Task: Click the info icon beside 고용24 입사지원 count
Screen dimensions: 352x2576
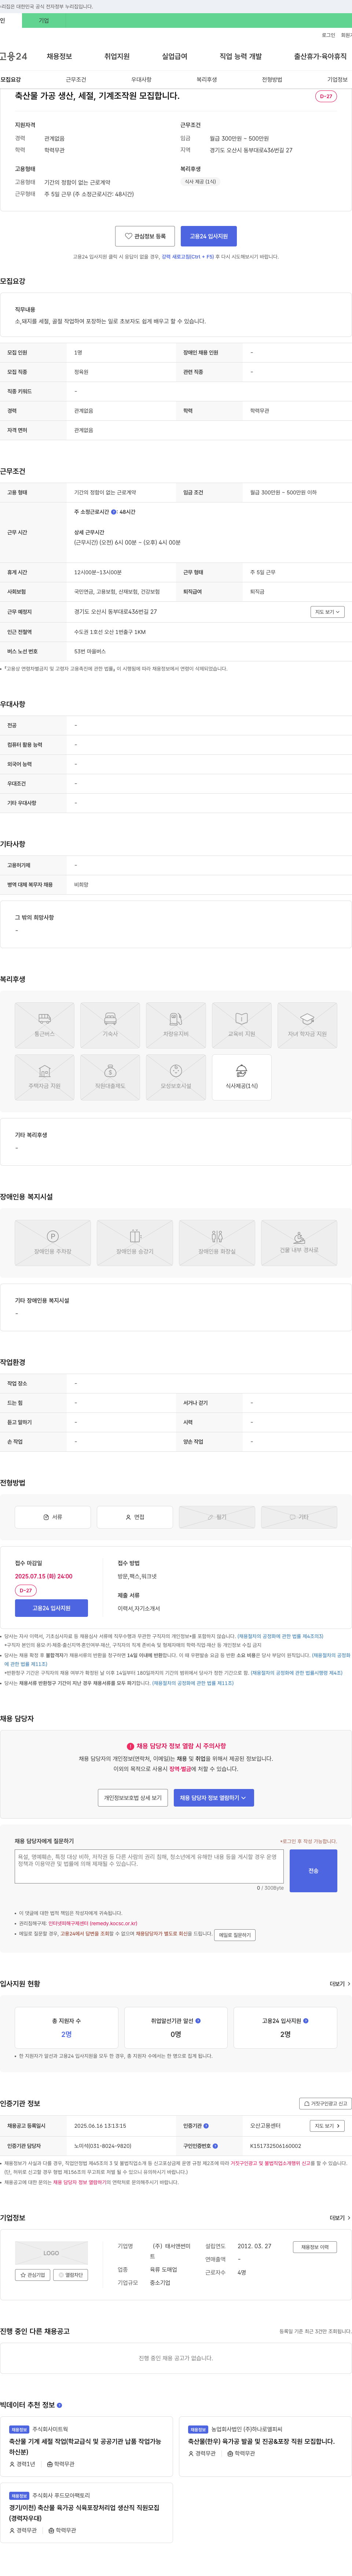Action: point(306,2021)
